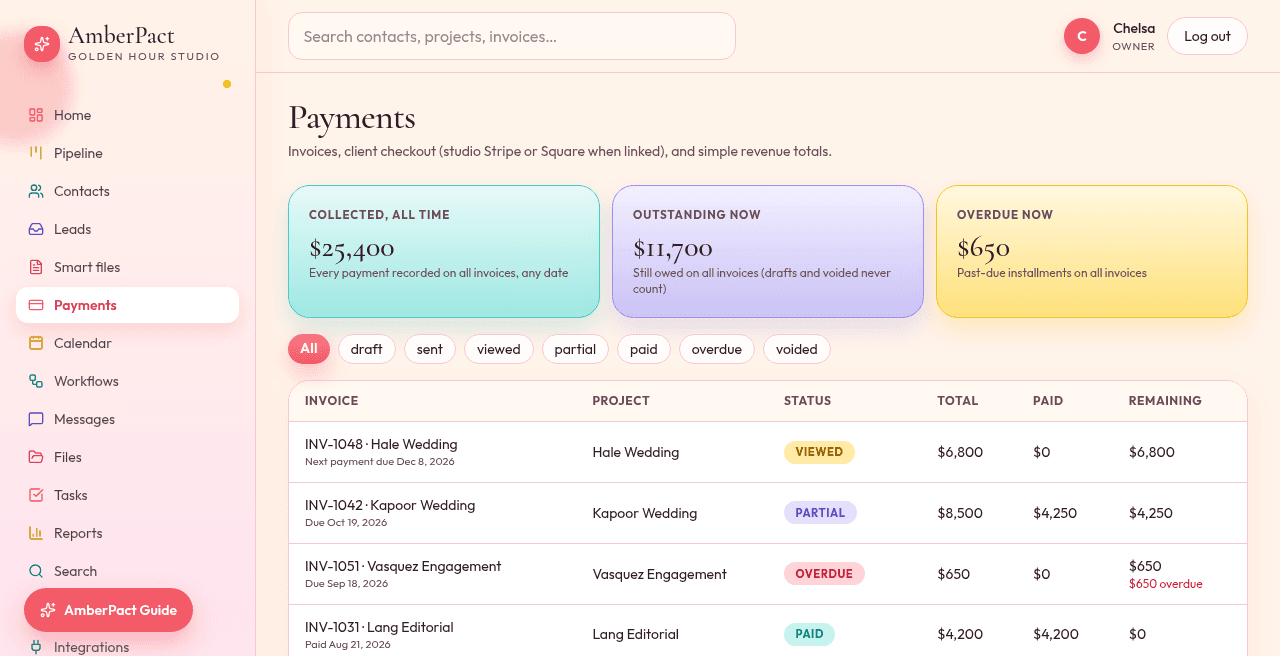This screenshot has height=656, width=1280.
Task: Filter invoices by overdue status
Action: pos(717,349)
